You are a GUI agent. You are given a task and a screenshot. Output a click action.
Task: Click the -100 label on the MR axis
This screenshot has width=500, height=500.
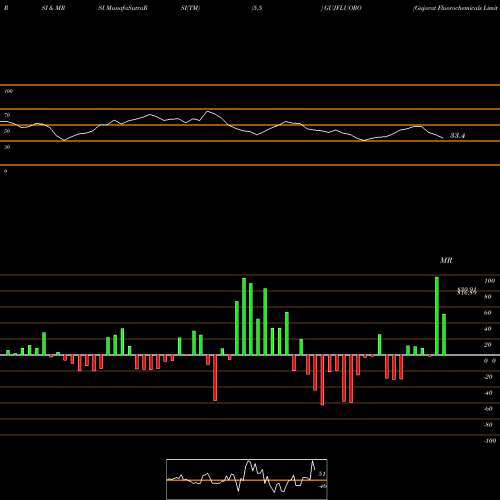tap(489, 441)
